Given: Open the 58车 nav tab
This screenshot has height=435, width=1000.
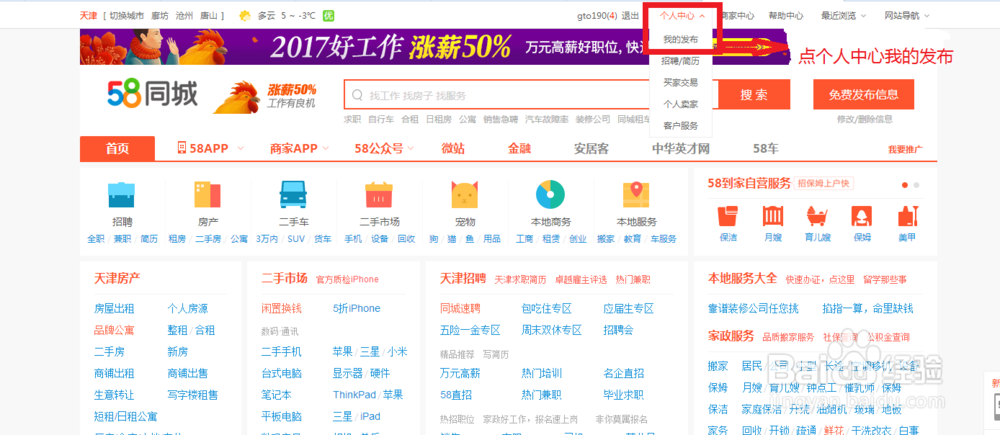Looking at the screenshot, I should [x=765, y=149].
